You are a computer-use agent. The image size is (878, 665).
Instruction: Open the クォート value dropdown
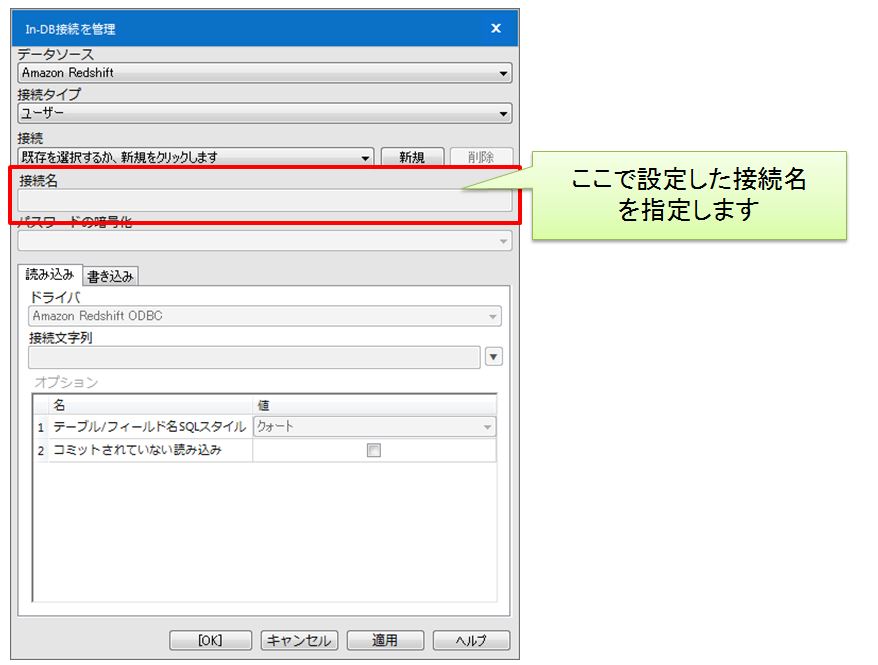click(374, 427)
